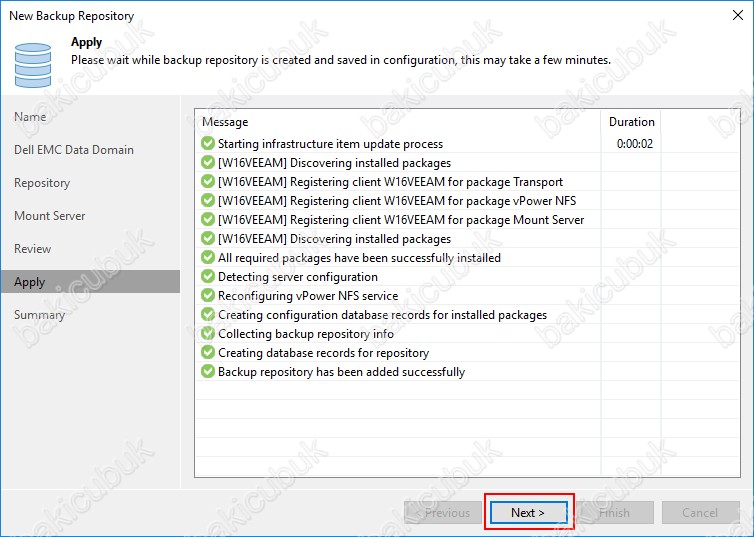Click success icon for package Mount Server row
The height and width of the screenshot is (537, 754).
[208, 219]
